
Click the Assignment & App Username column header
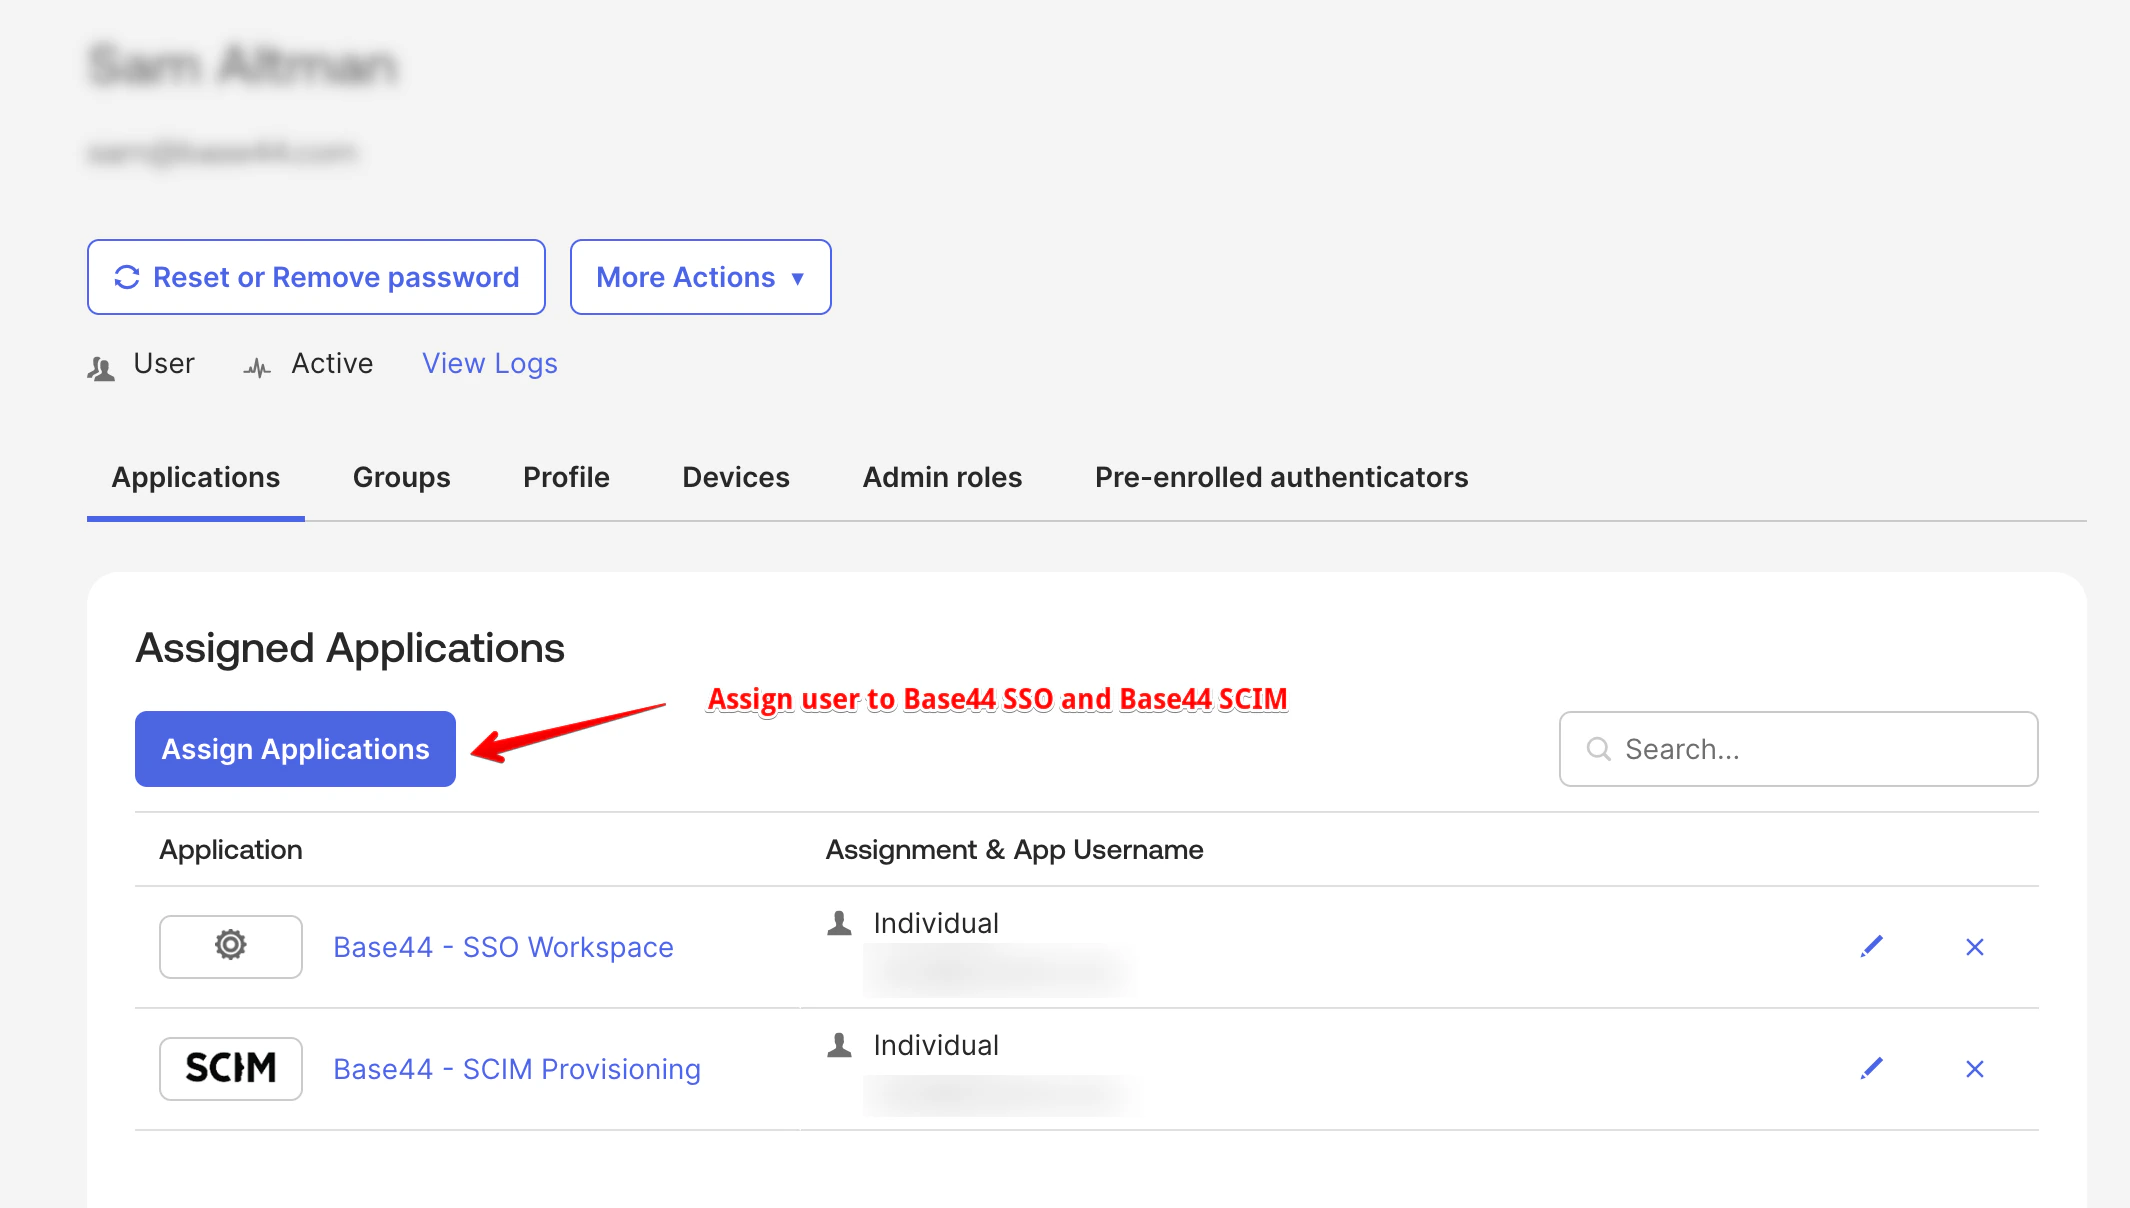click(x=1015, y=849)
